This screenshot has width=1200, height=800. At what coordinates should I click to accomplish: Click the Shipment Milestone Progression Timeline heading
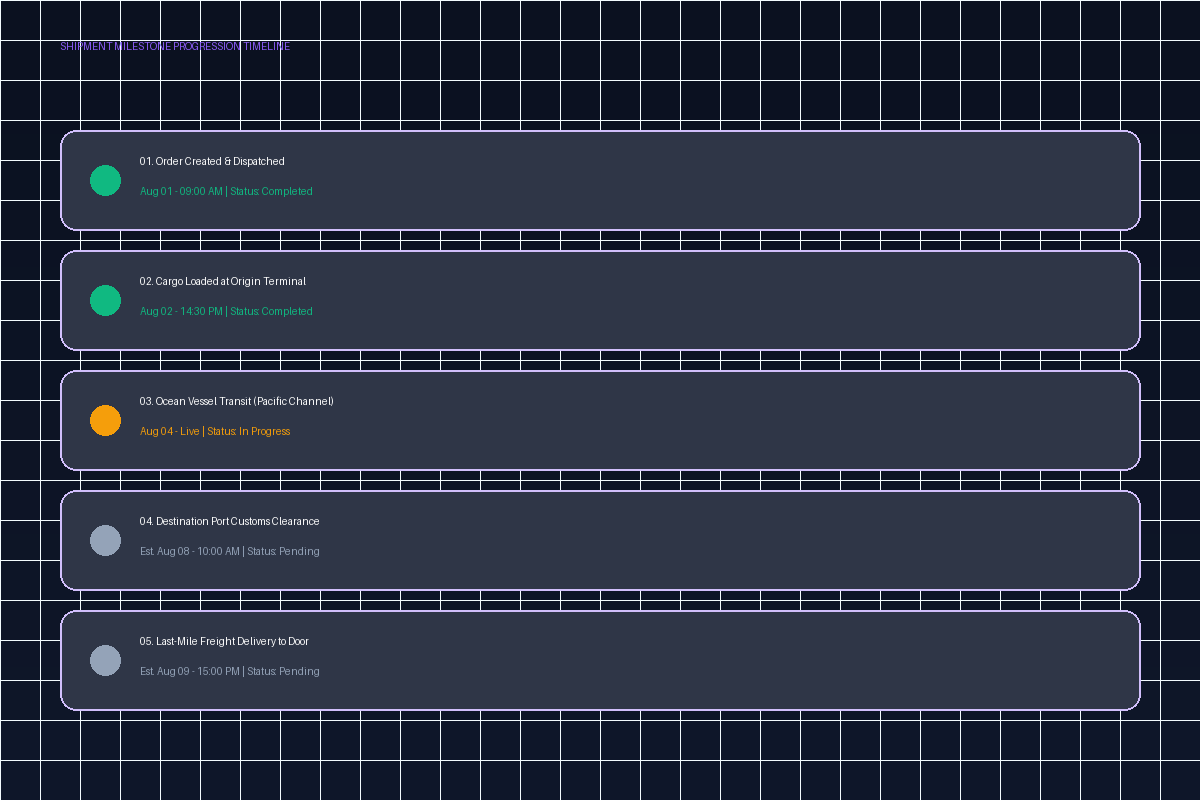175,46
